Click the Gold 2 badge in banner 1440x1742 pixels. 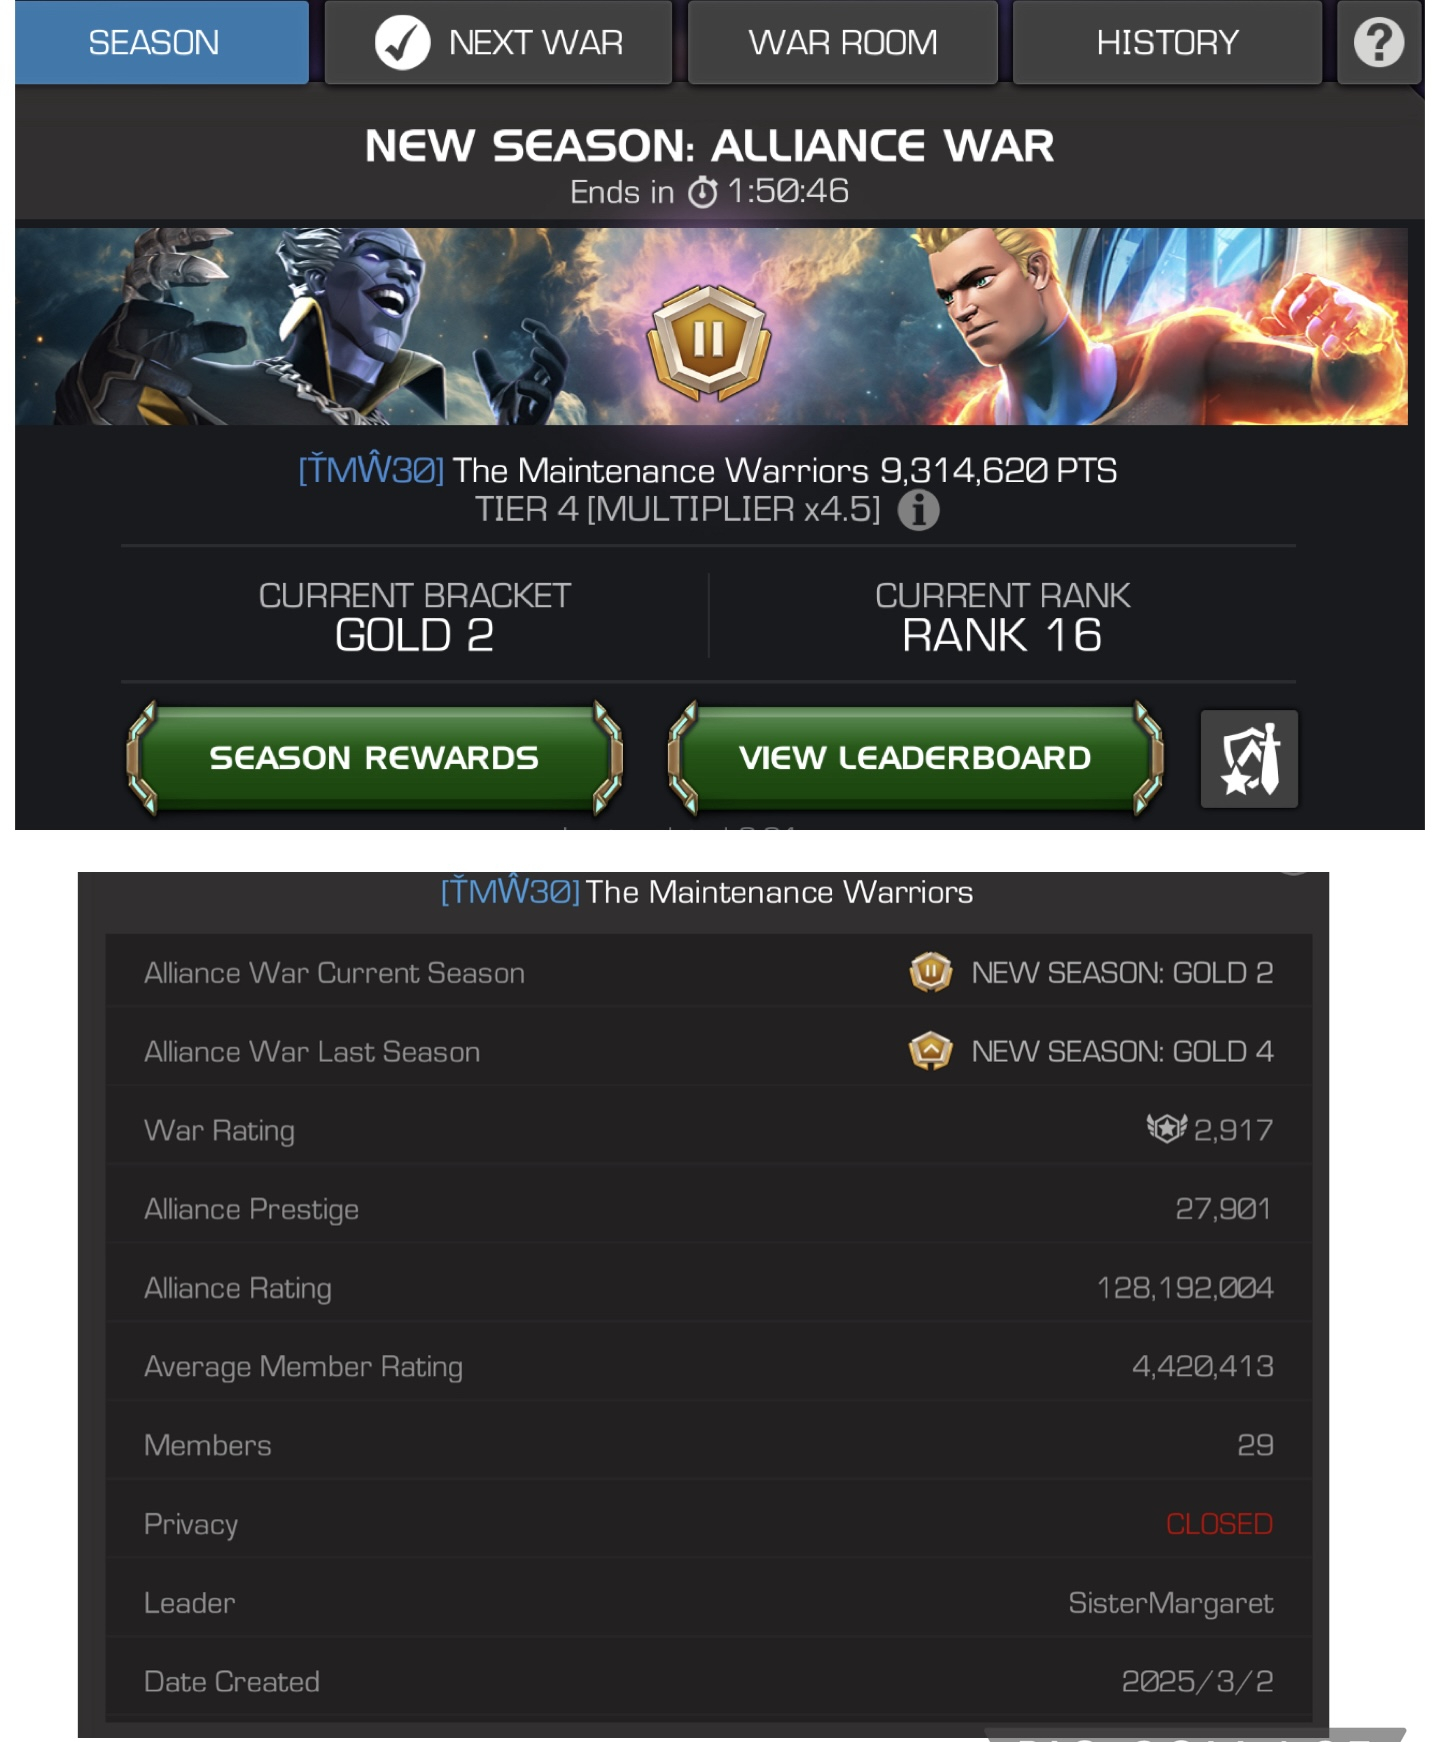pyautogui.click(x=709, y=341)
